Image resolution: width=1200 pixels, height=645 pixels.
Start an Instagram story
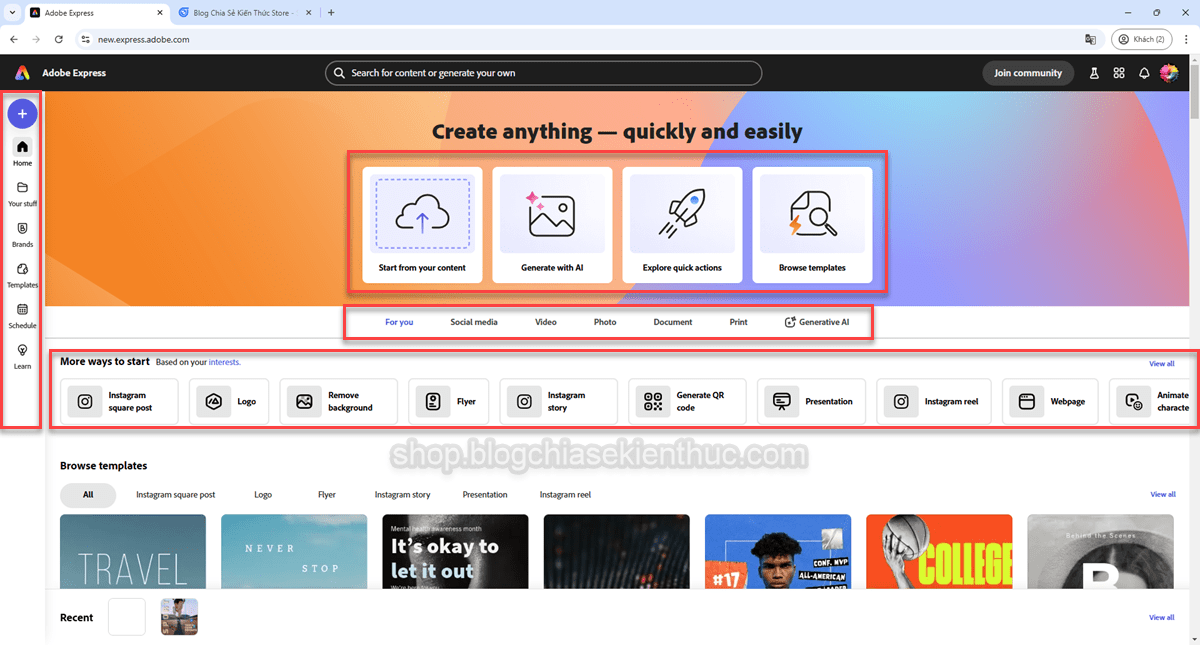[x=559, y=401]
